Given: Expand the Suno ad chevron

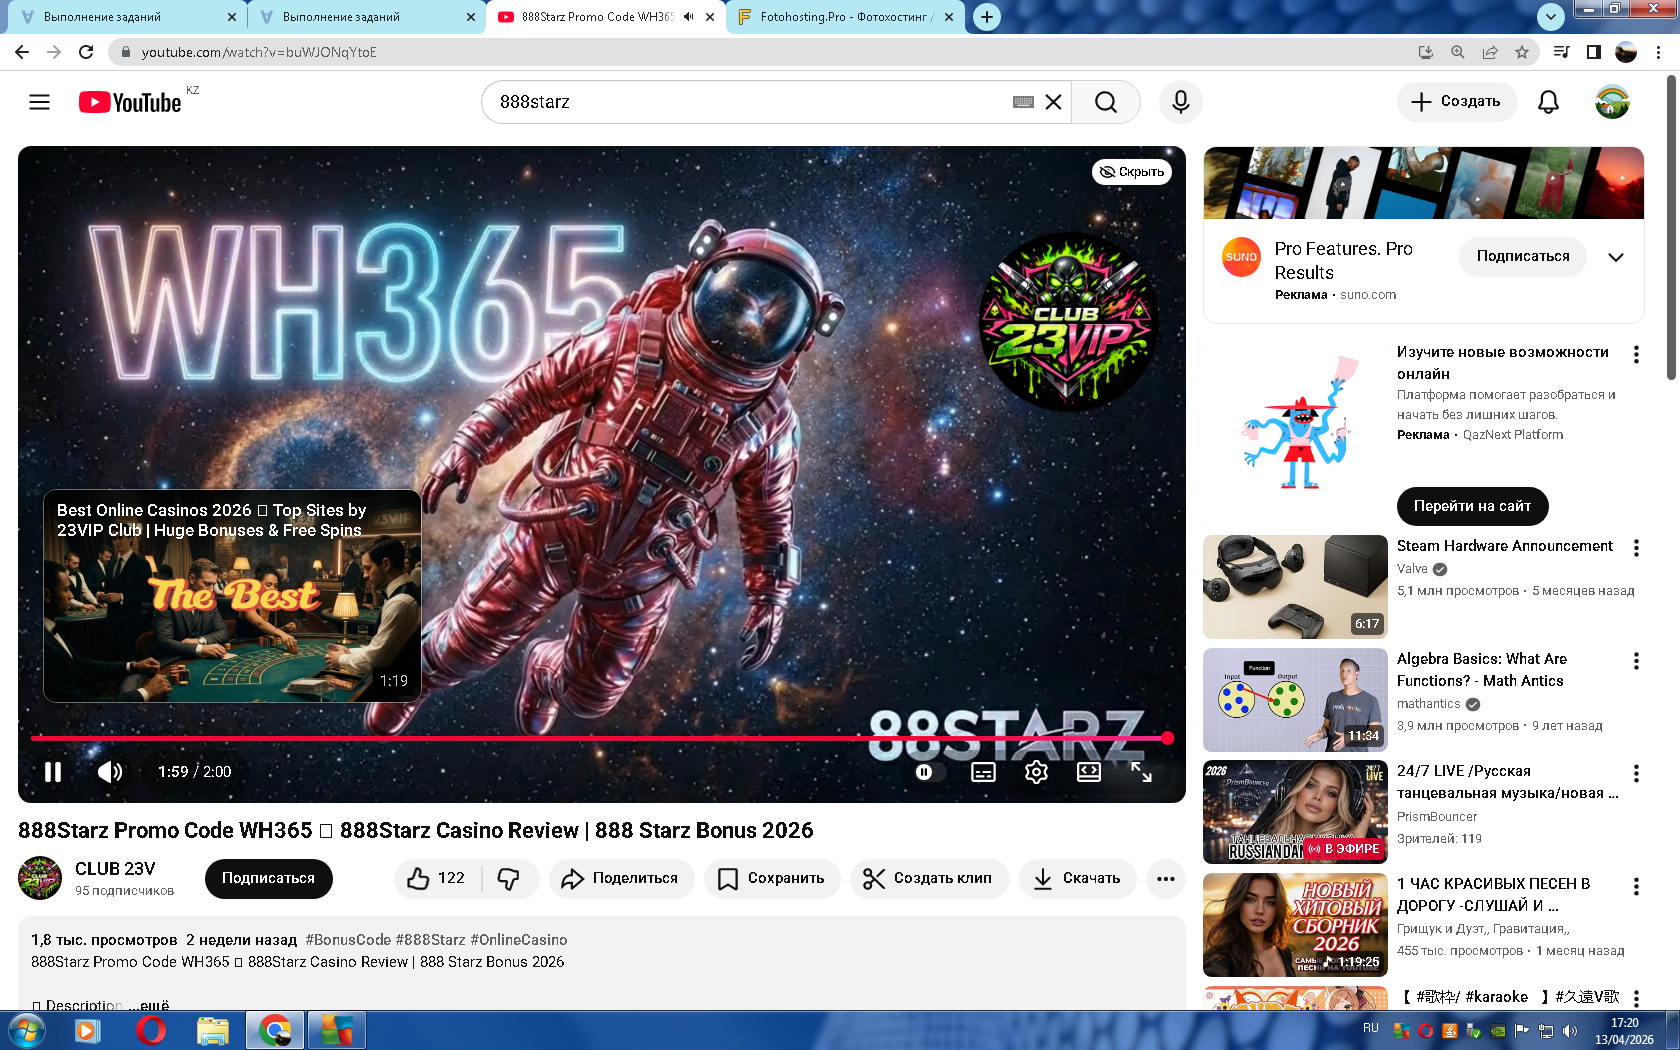Looking at the screenshot, I should 1615,257.
